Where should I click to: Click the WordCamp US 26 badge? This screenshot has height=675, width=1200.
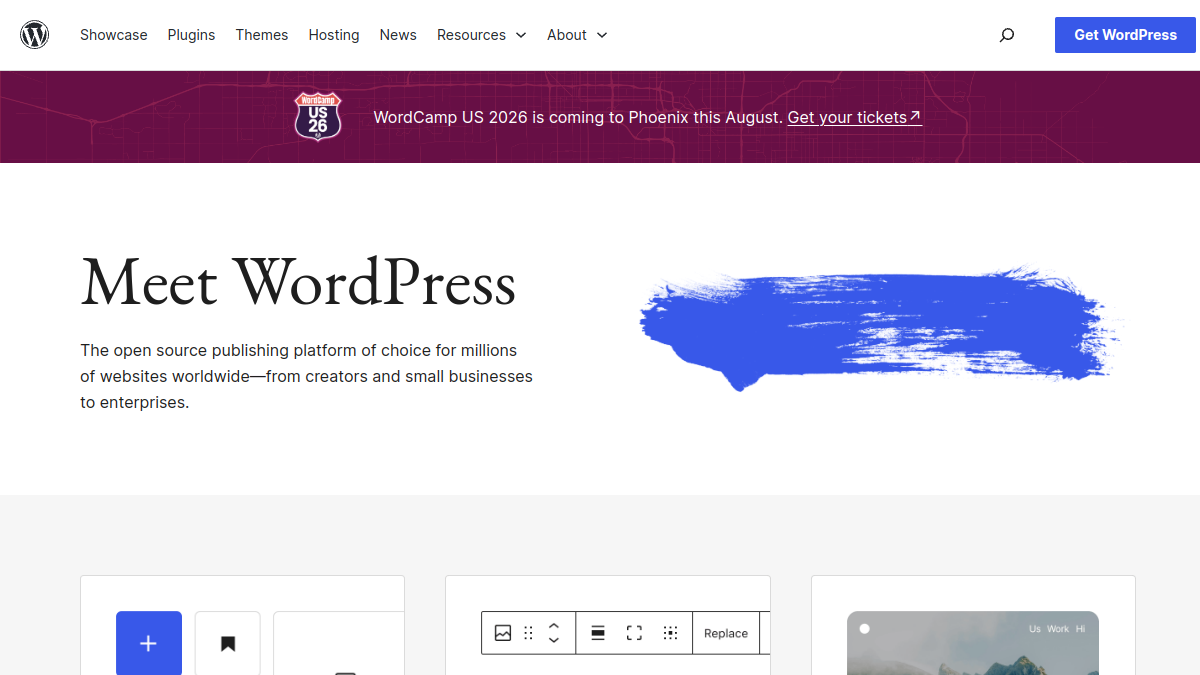click(318, 116)
